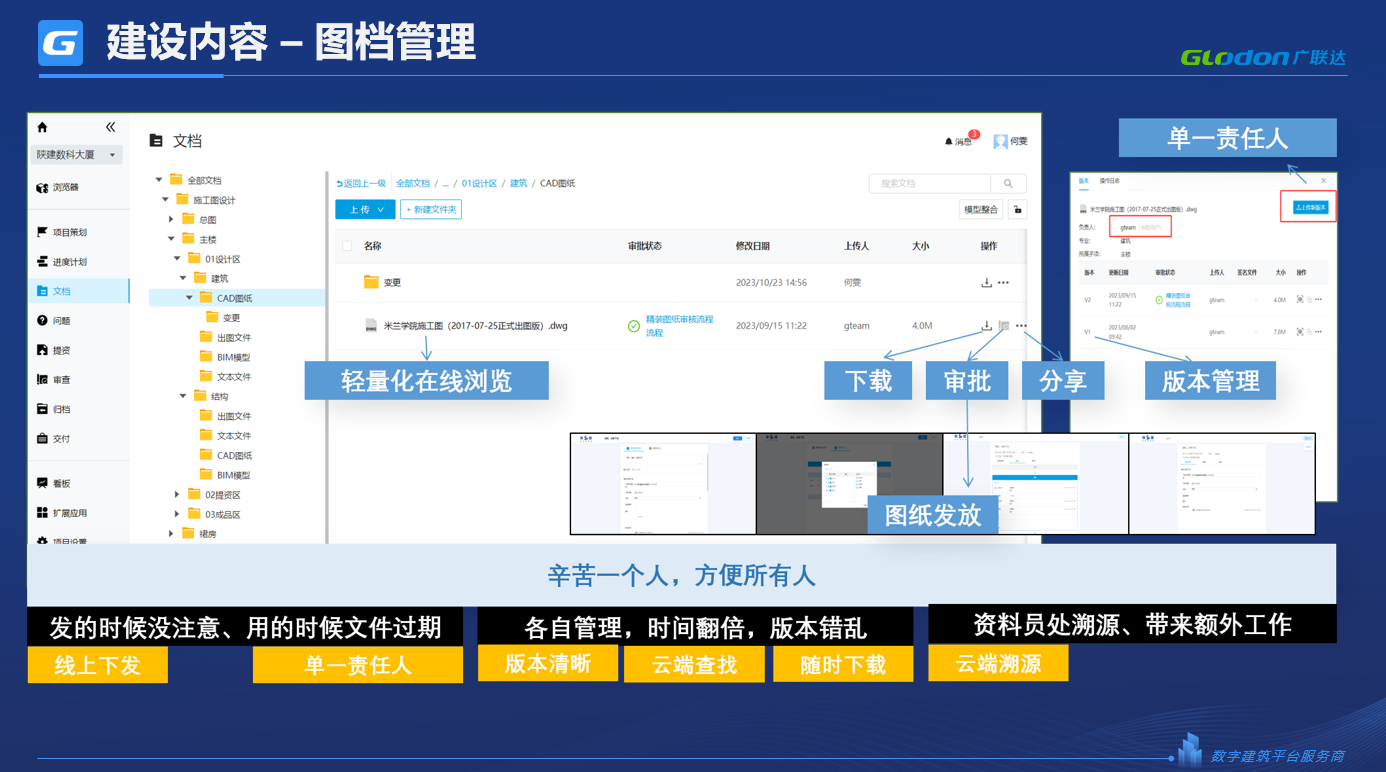The image size is (1386, 772).
Task: Click the lock icon beside 模型整合
Action: tap(1017, 210)
